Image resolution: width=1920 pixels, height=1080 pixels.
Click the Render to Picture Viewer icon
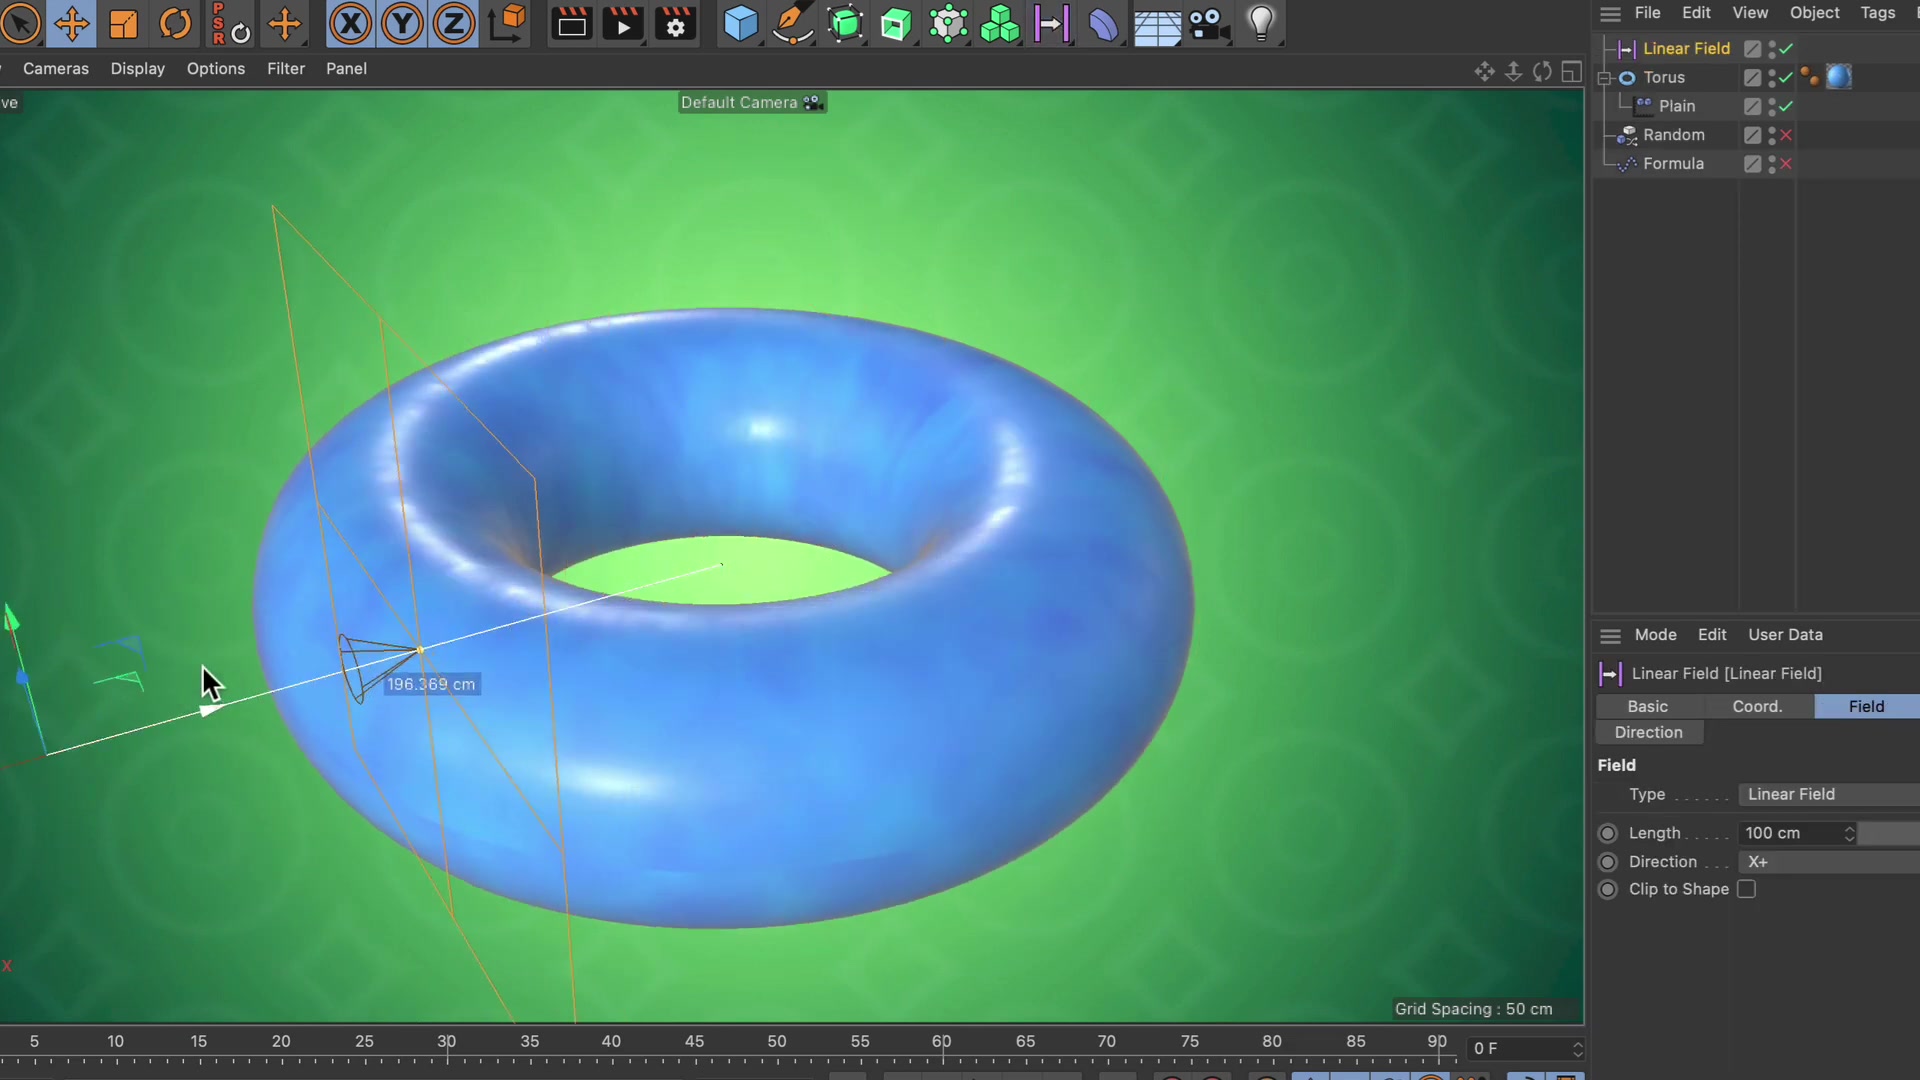[x=622, y=23]
